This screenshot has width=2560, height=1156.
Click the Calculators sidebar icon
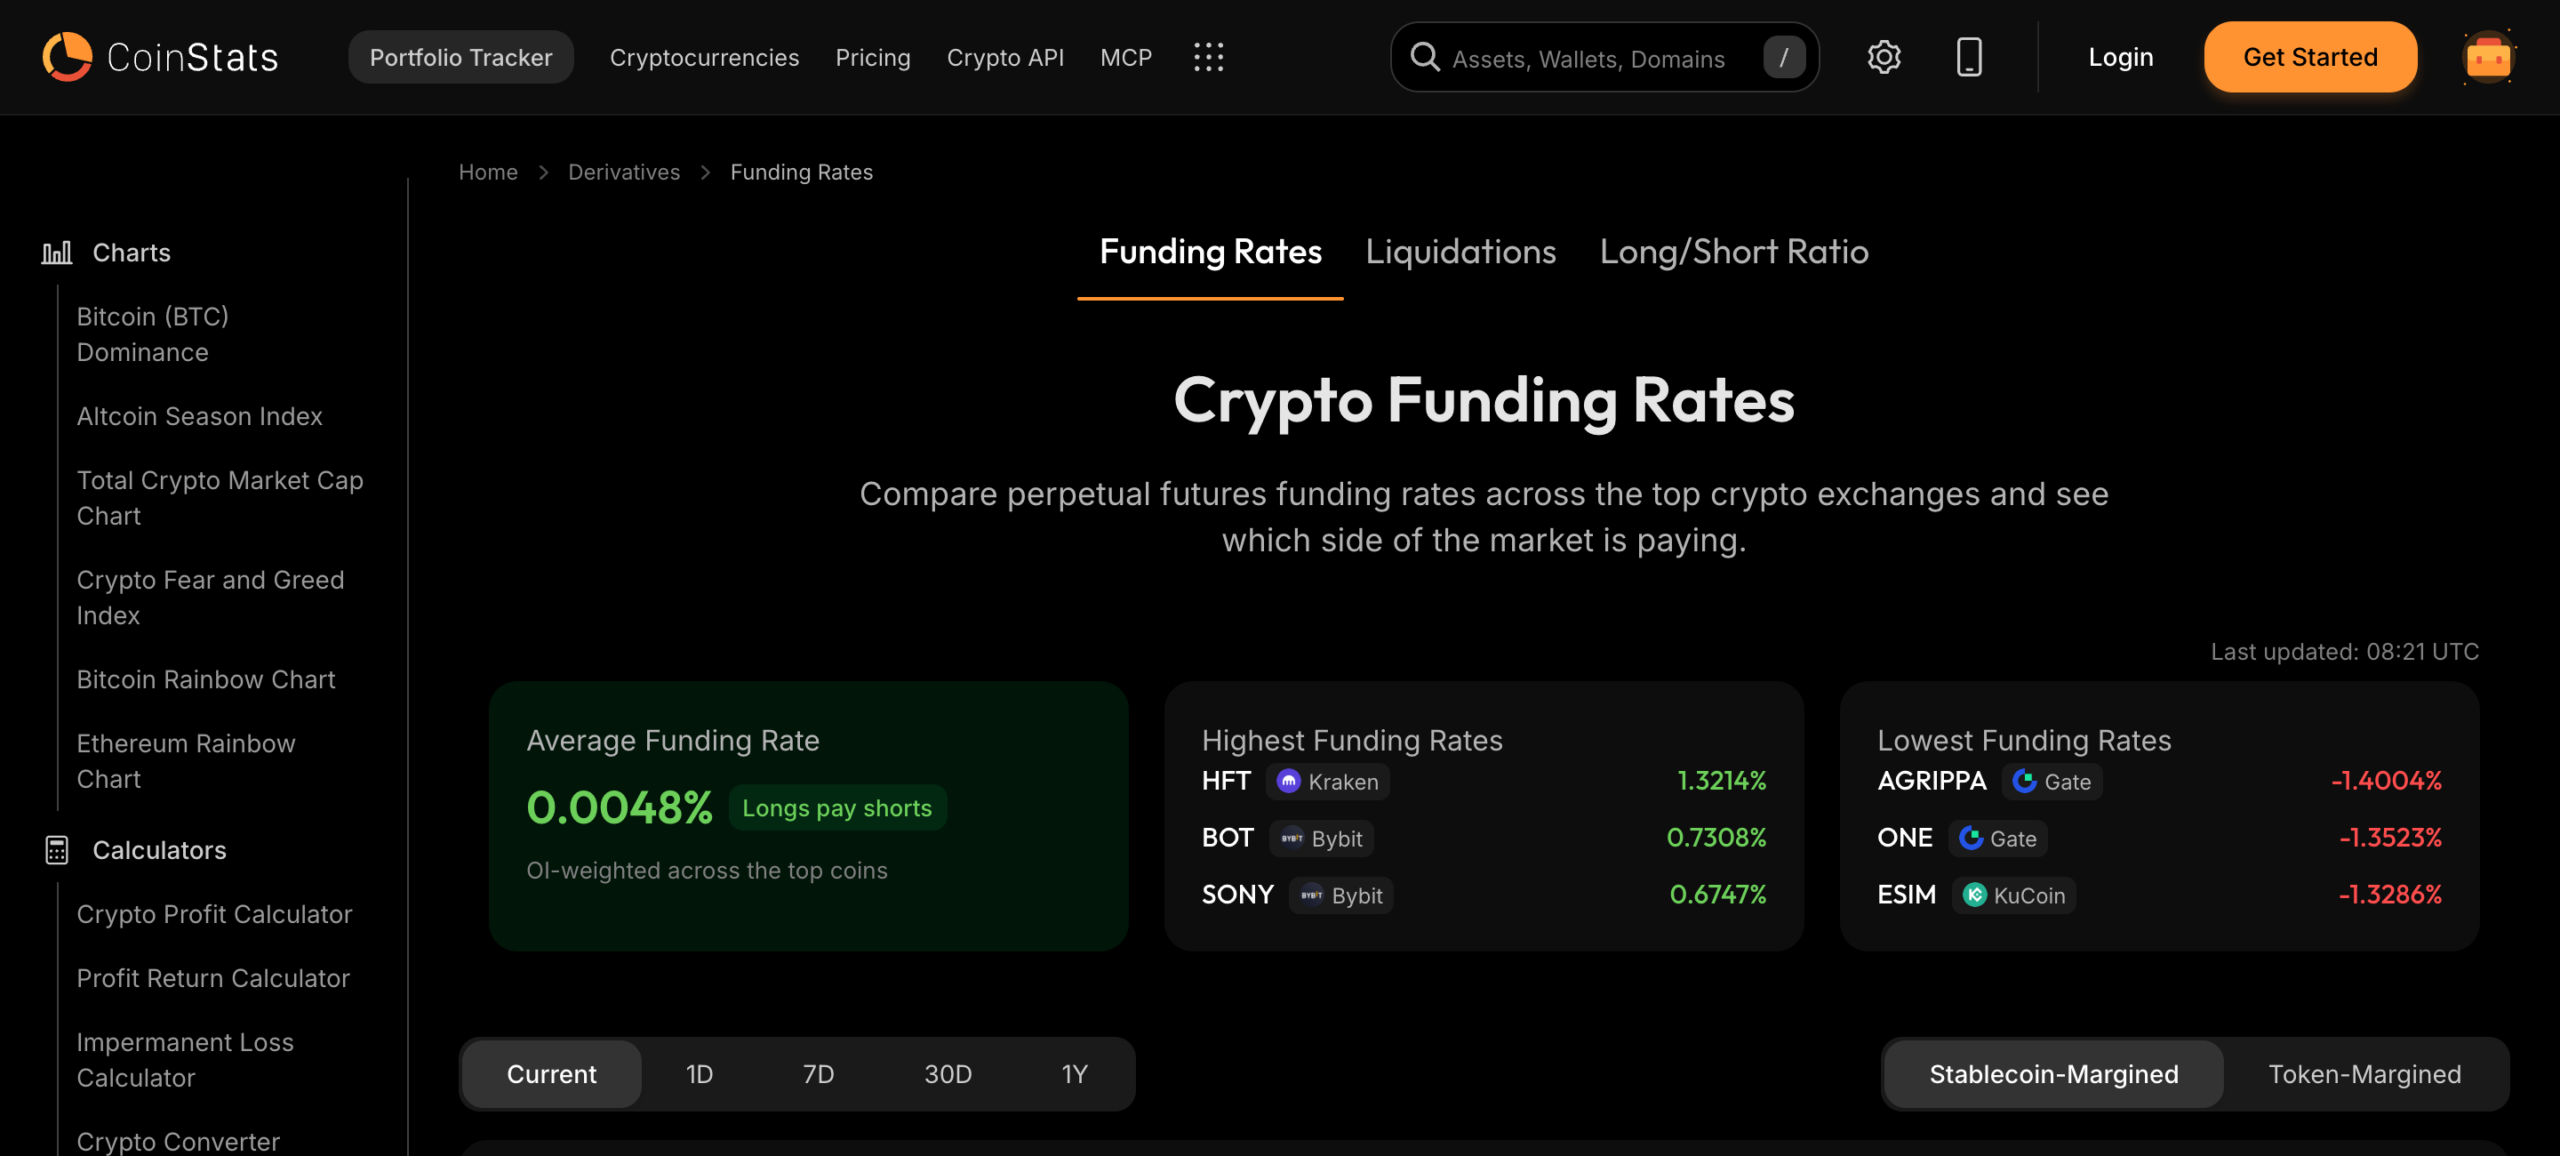click(57, 850)
